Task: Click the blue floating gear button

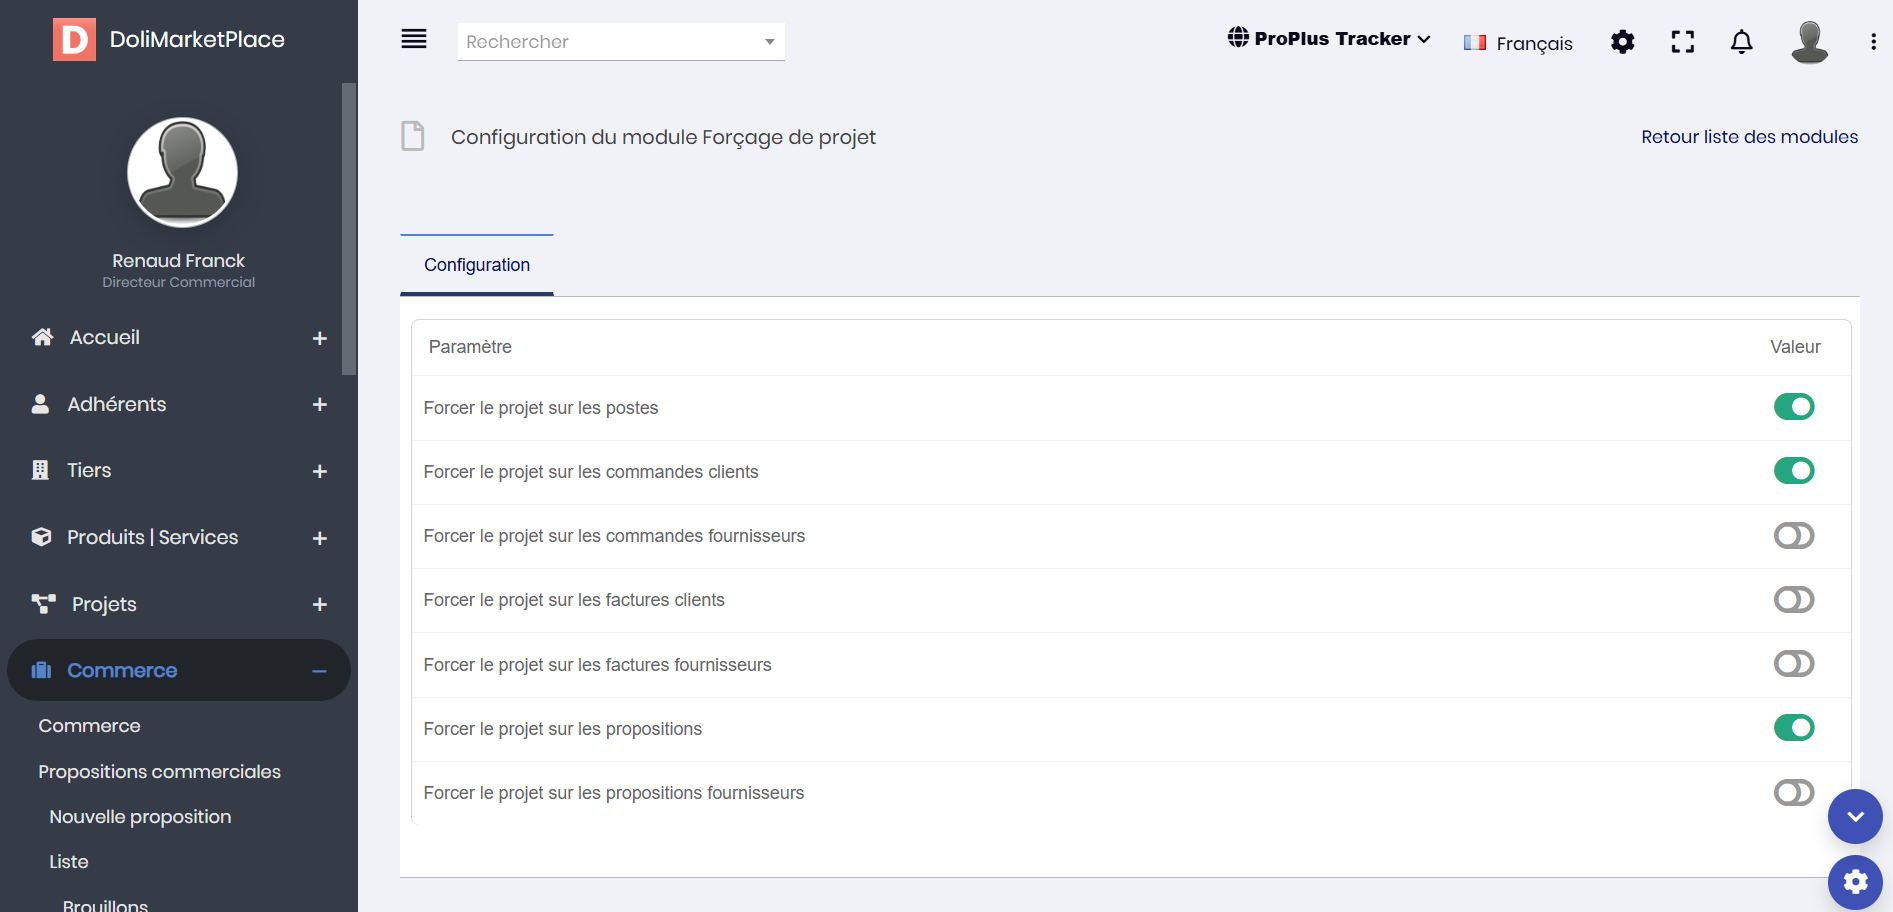Action: [1855, 881]
